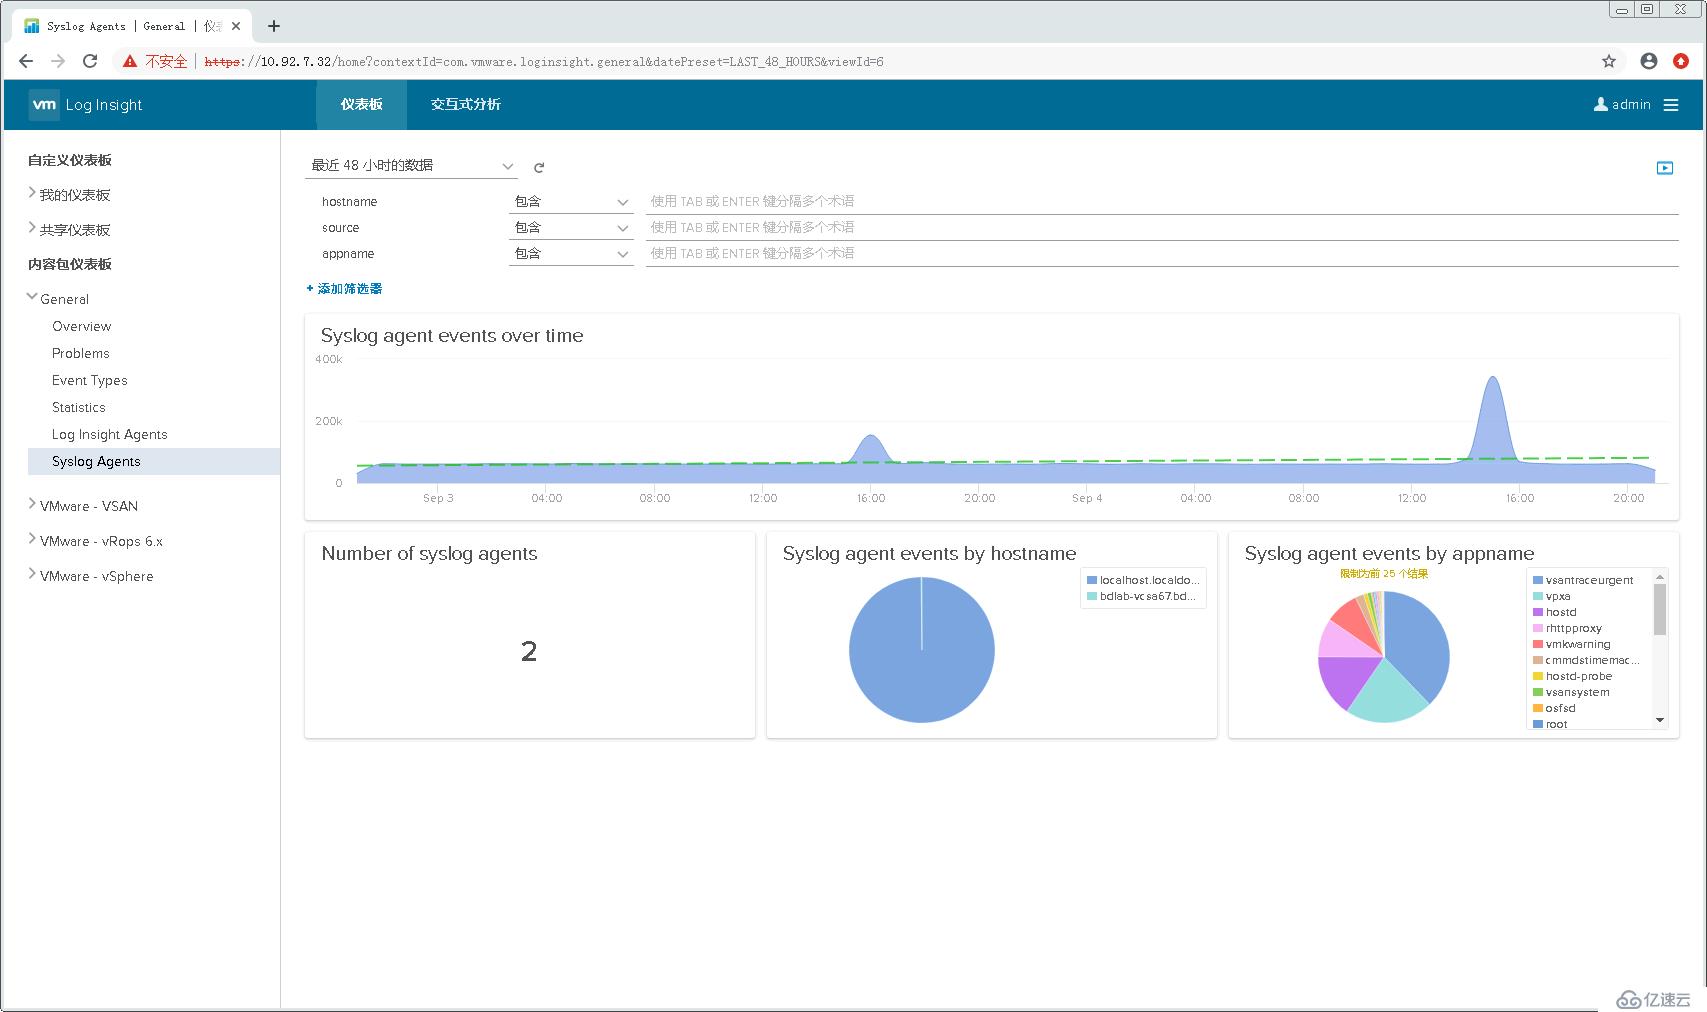Click the 限制为前 25 个结果 notice
Screen dimensions: 1707x1012
(1384, 574)
